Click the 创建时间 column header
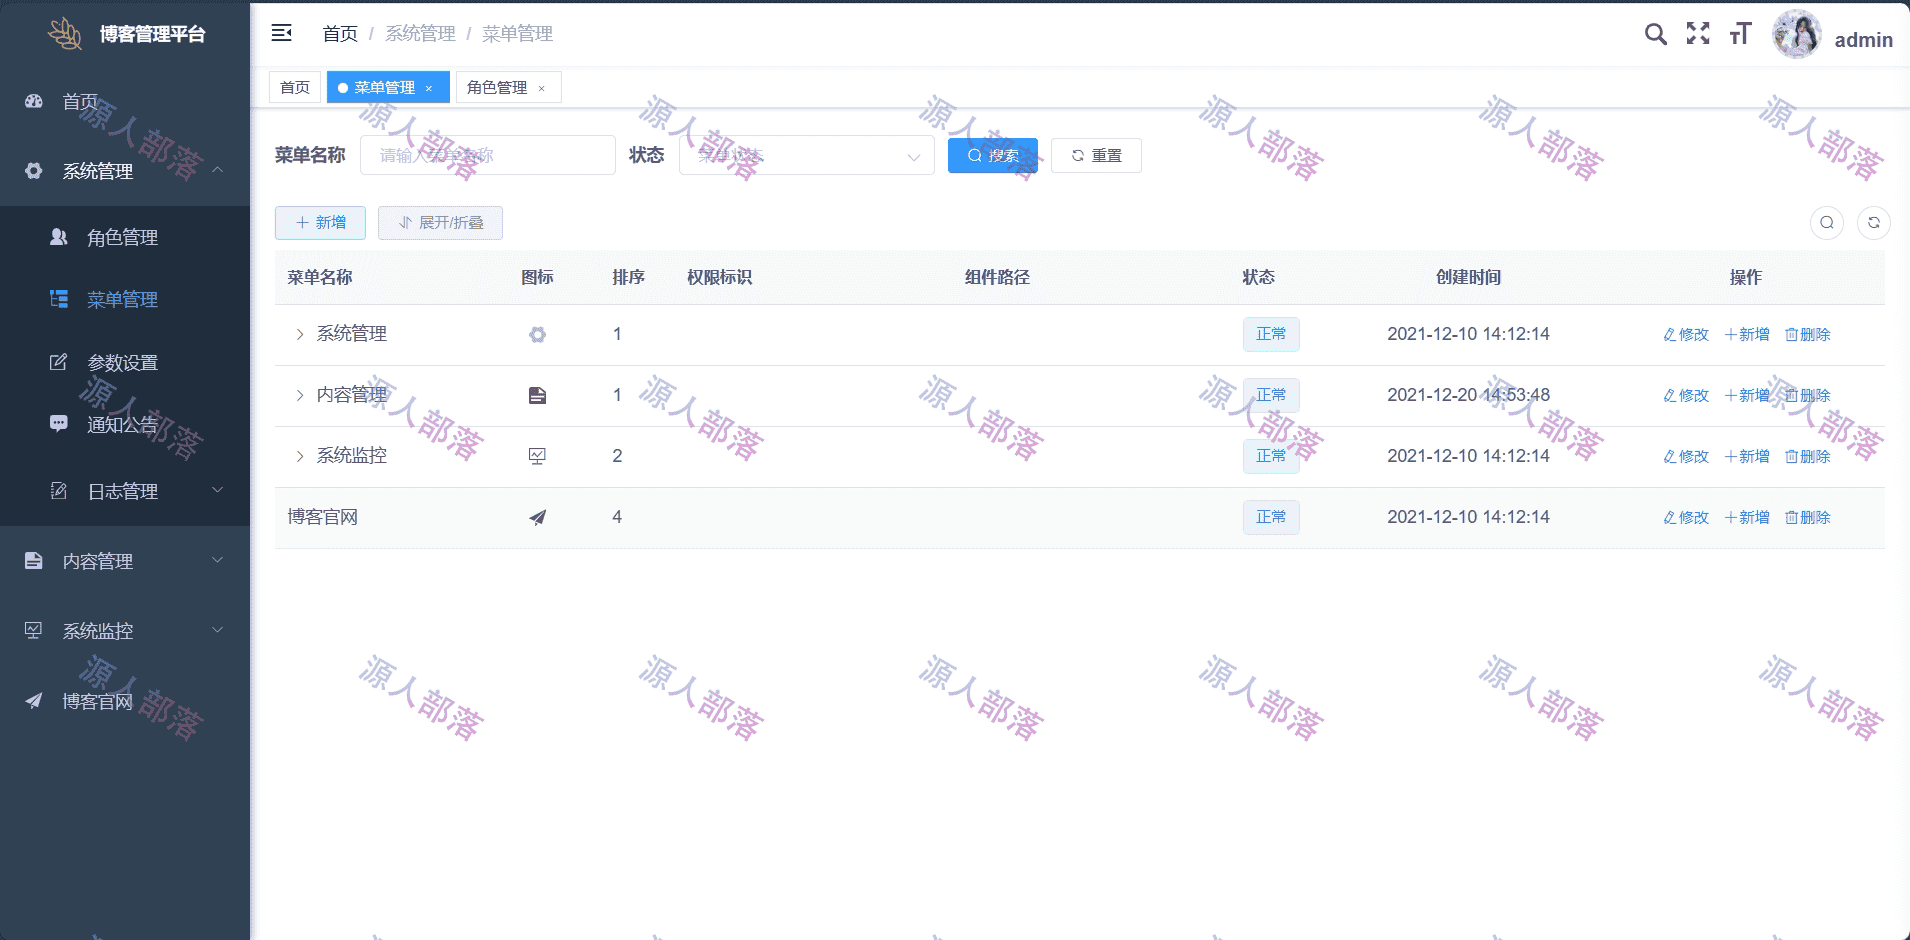 coord(1468,277)
